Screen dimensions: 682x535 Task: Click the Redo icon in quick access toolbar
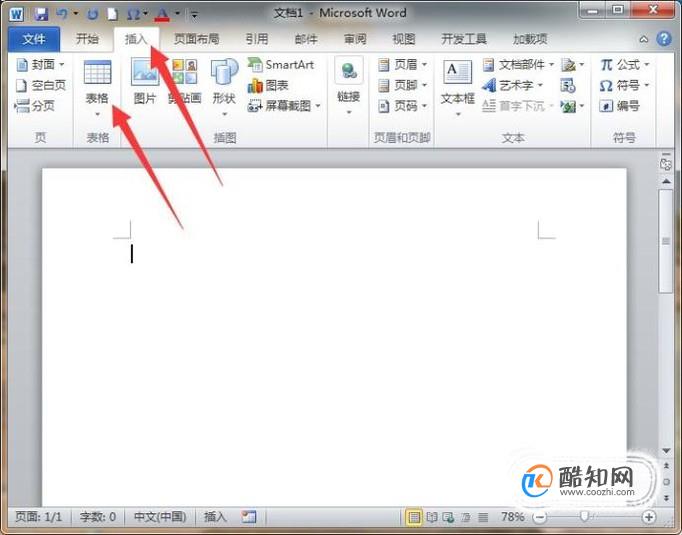92,14
